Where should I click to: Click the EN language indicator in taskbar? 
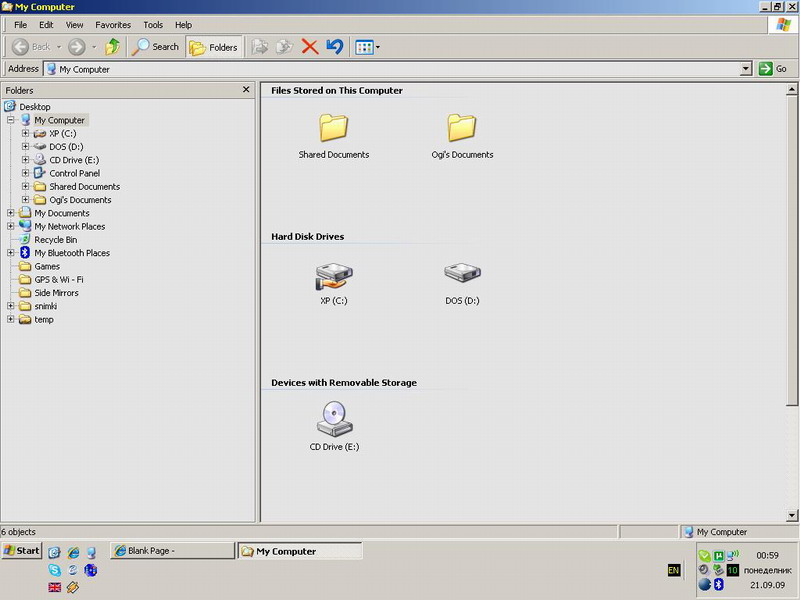(674, 570)
